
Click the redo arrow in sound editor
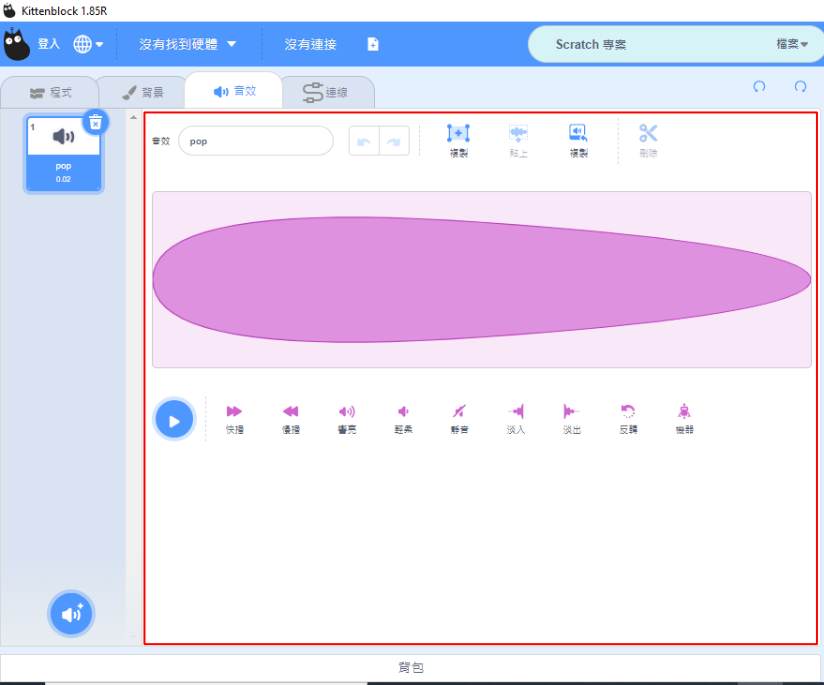(x=394, y=141)
